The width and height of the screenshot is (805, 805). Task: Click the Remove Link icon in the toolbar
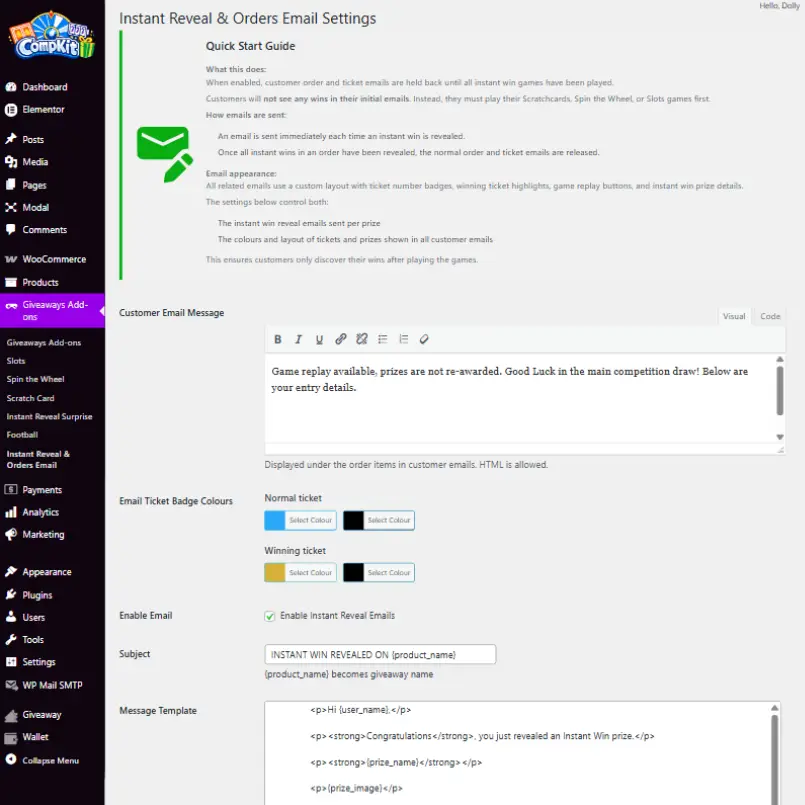point(361,339)
